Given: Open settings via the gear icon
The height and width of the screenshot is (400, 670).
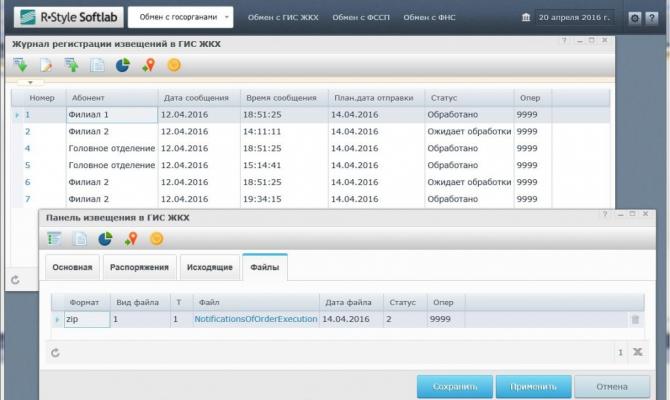Looking at the screenshot, I should pyautogui.click(x=635, y=18).
